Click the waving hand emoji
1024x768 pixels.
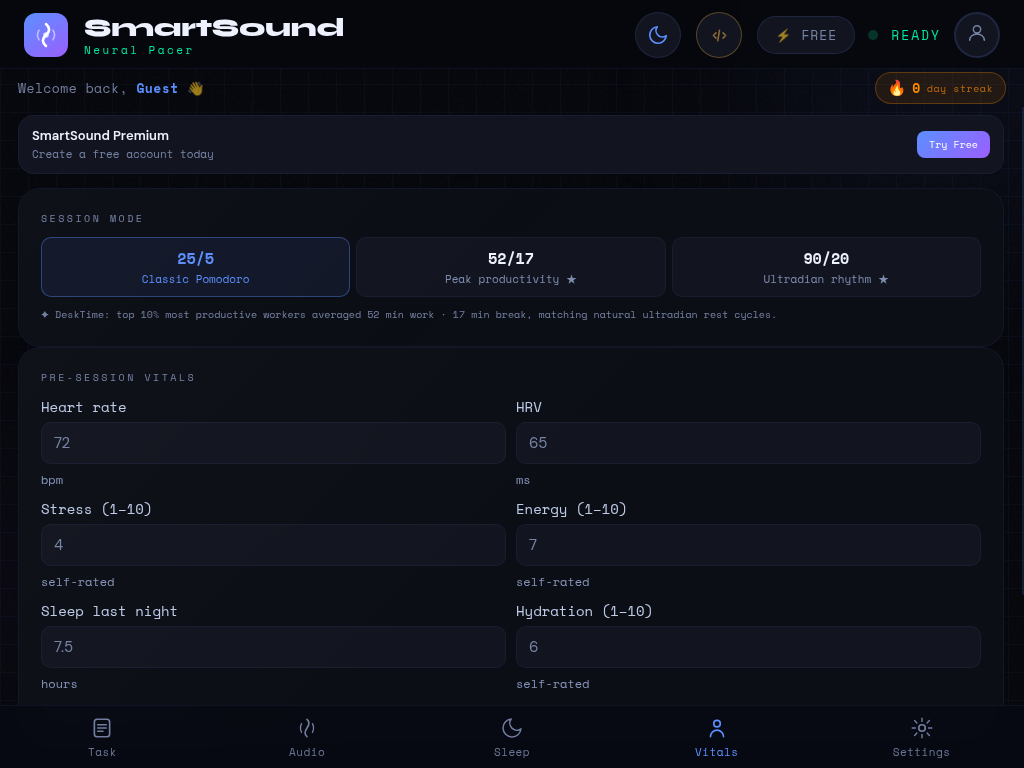(x=196, y=88)
